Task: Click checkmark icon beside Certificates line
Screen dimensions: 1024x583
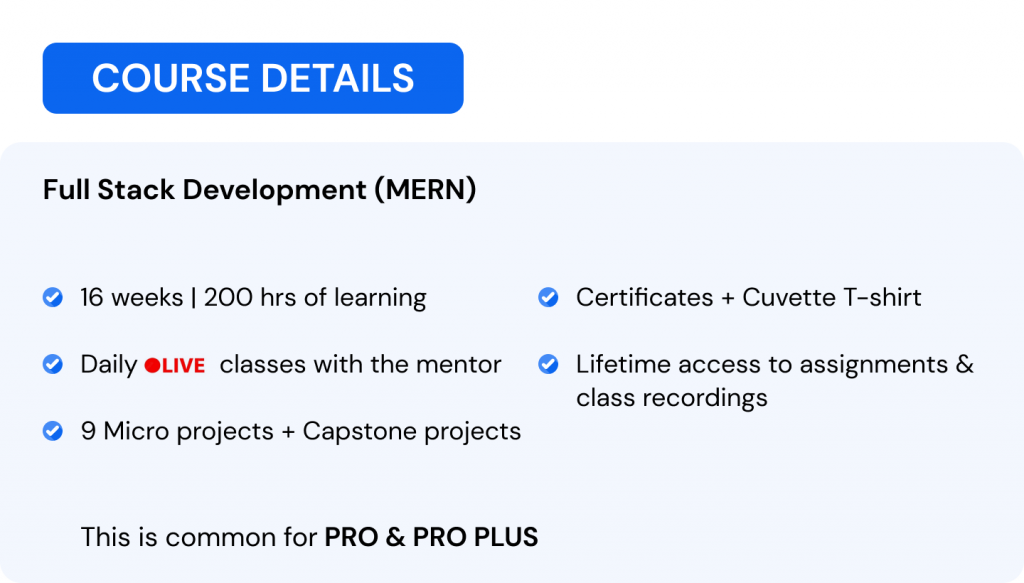Action: pos(548,297)
